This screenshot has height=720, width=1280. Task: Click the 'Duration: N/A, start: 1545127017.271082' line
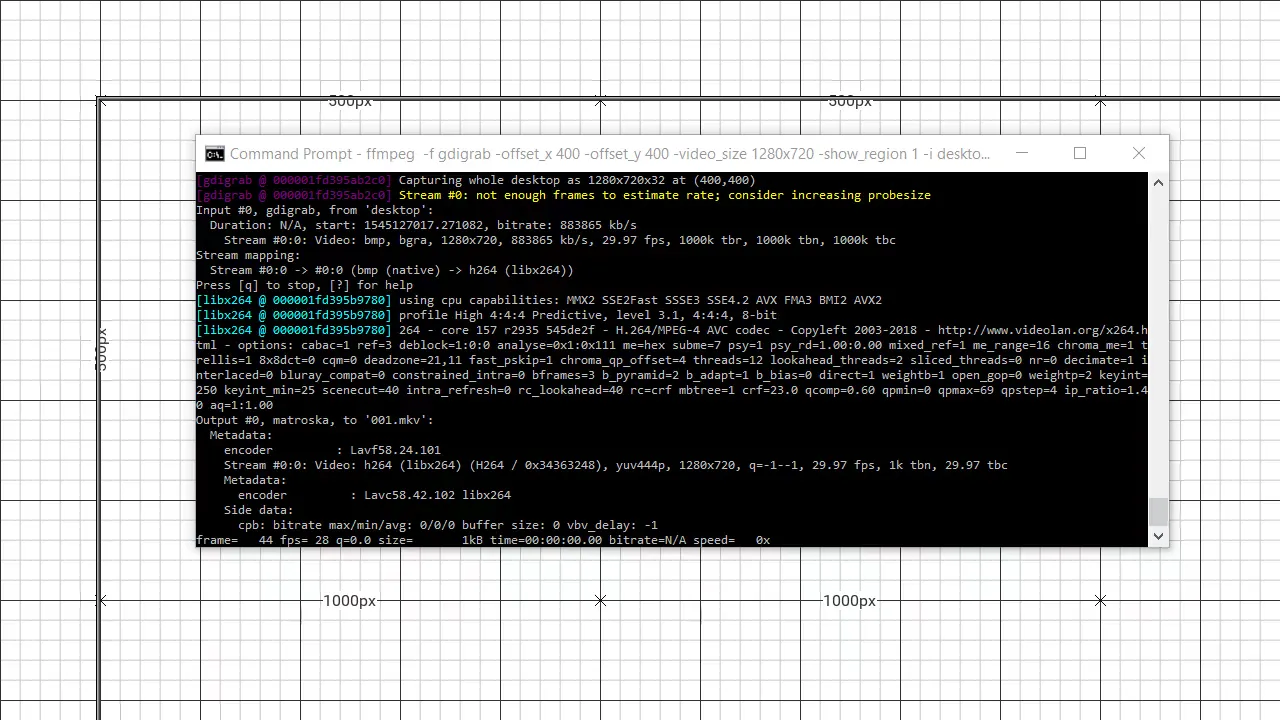pos(423,225)
